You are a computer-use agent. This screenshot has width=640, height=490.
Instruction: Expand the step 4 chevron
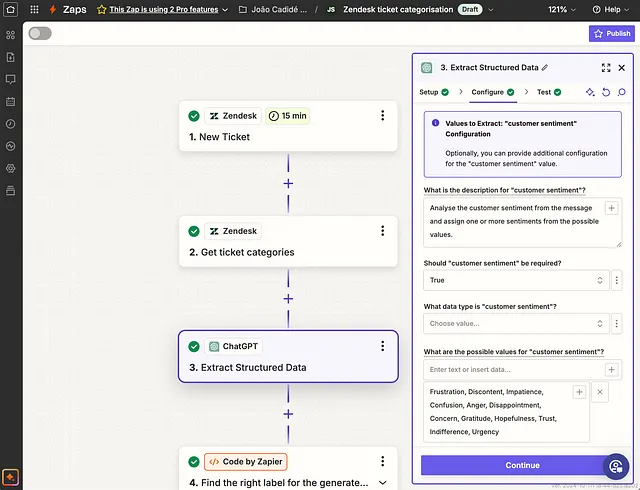382,483
